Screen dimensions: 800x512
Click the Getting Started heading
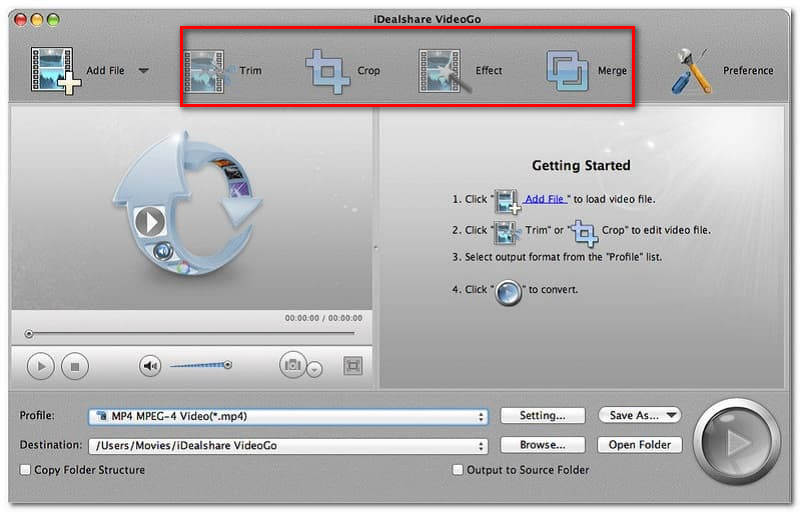tap(581, 165)
